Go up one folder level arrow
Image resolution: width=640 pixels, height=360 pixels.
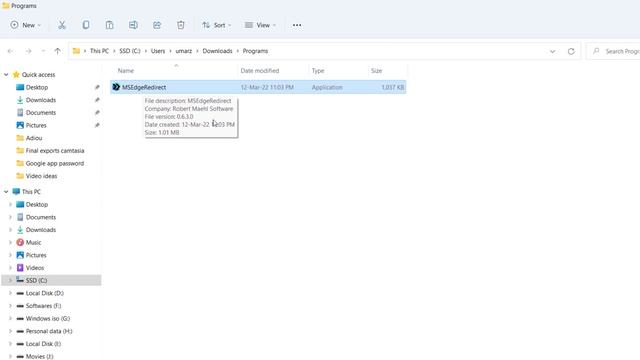click(x=58, y=51)
